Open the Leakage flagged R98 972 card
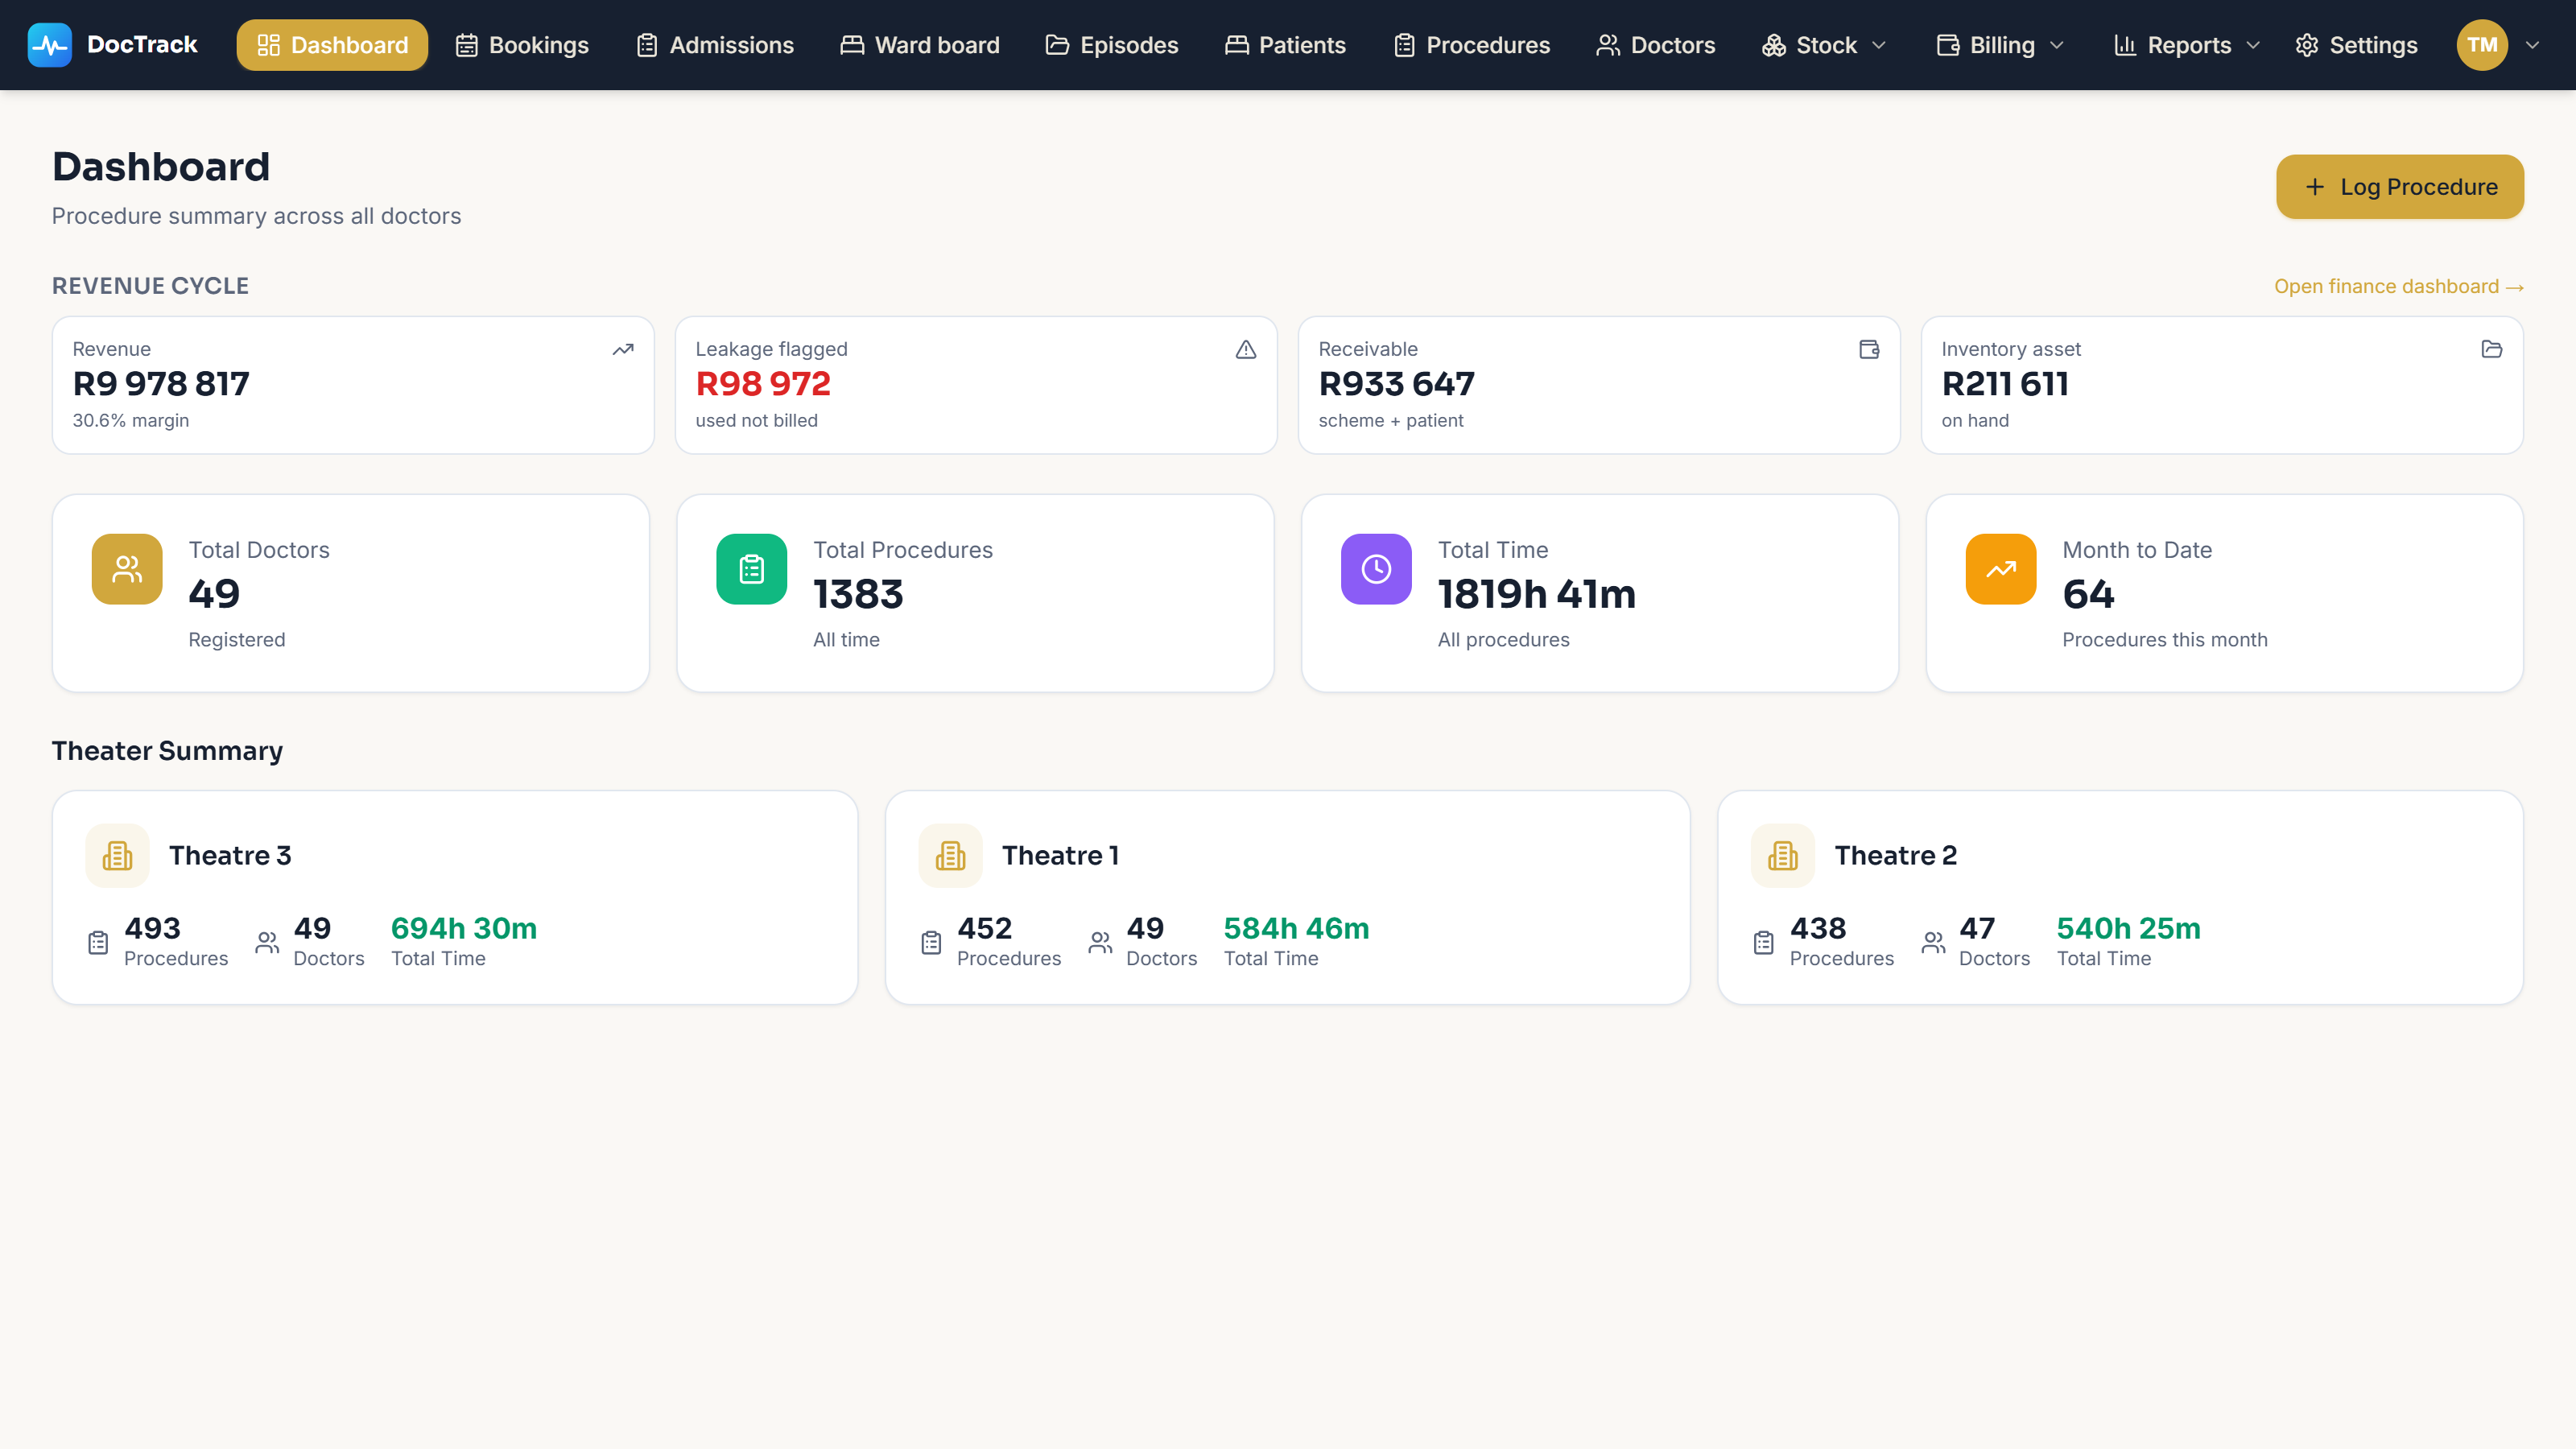Viewport: 2576px width, 1449px height. pos(976,385)
